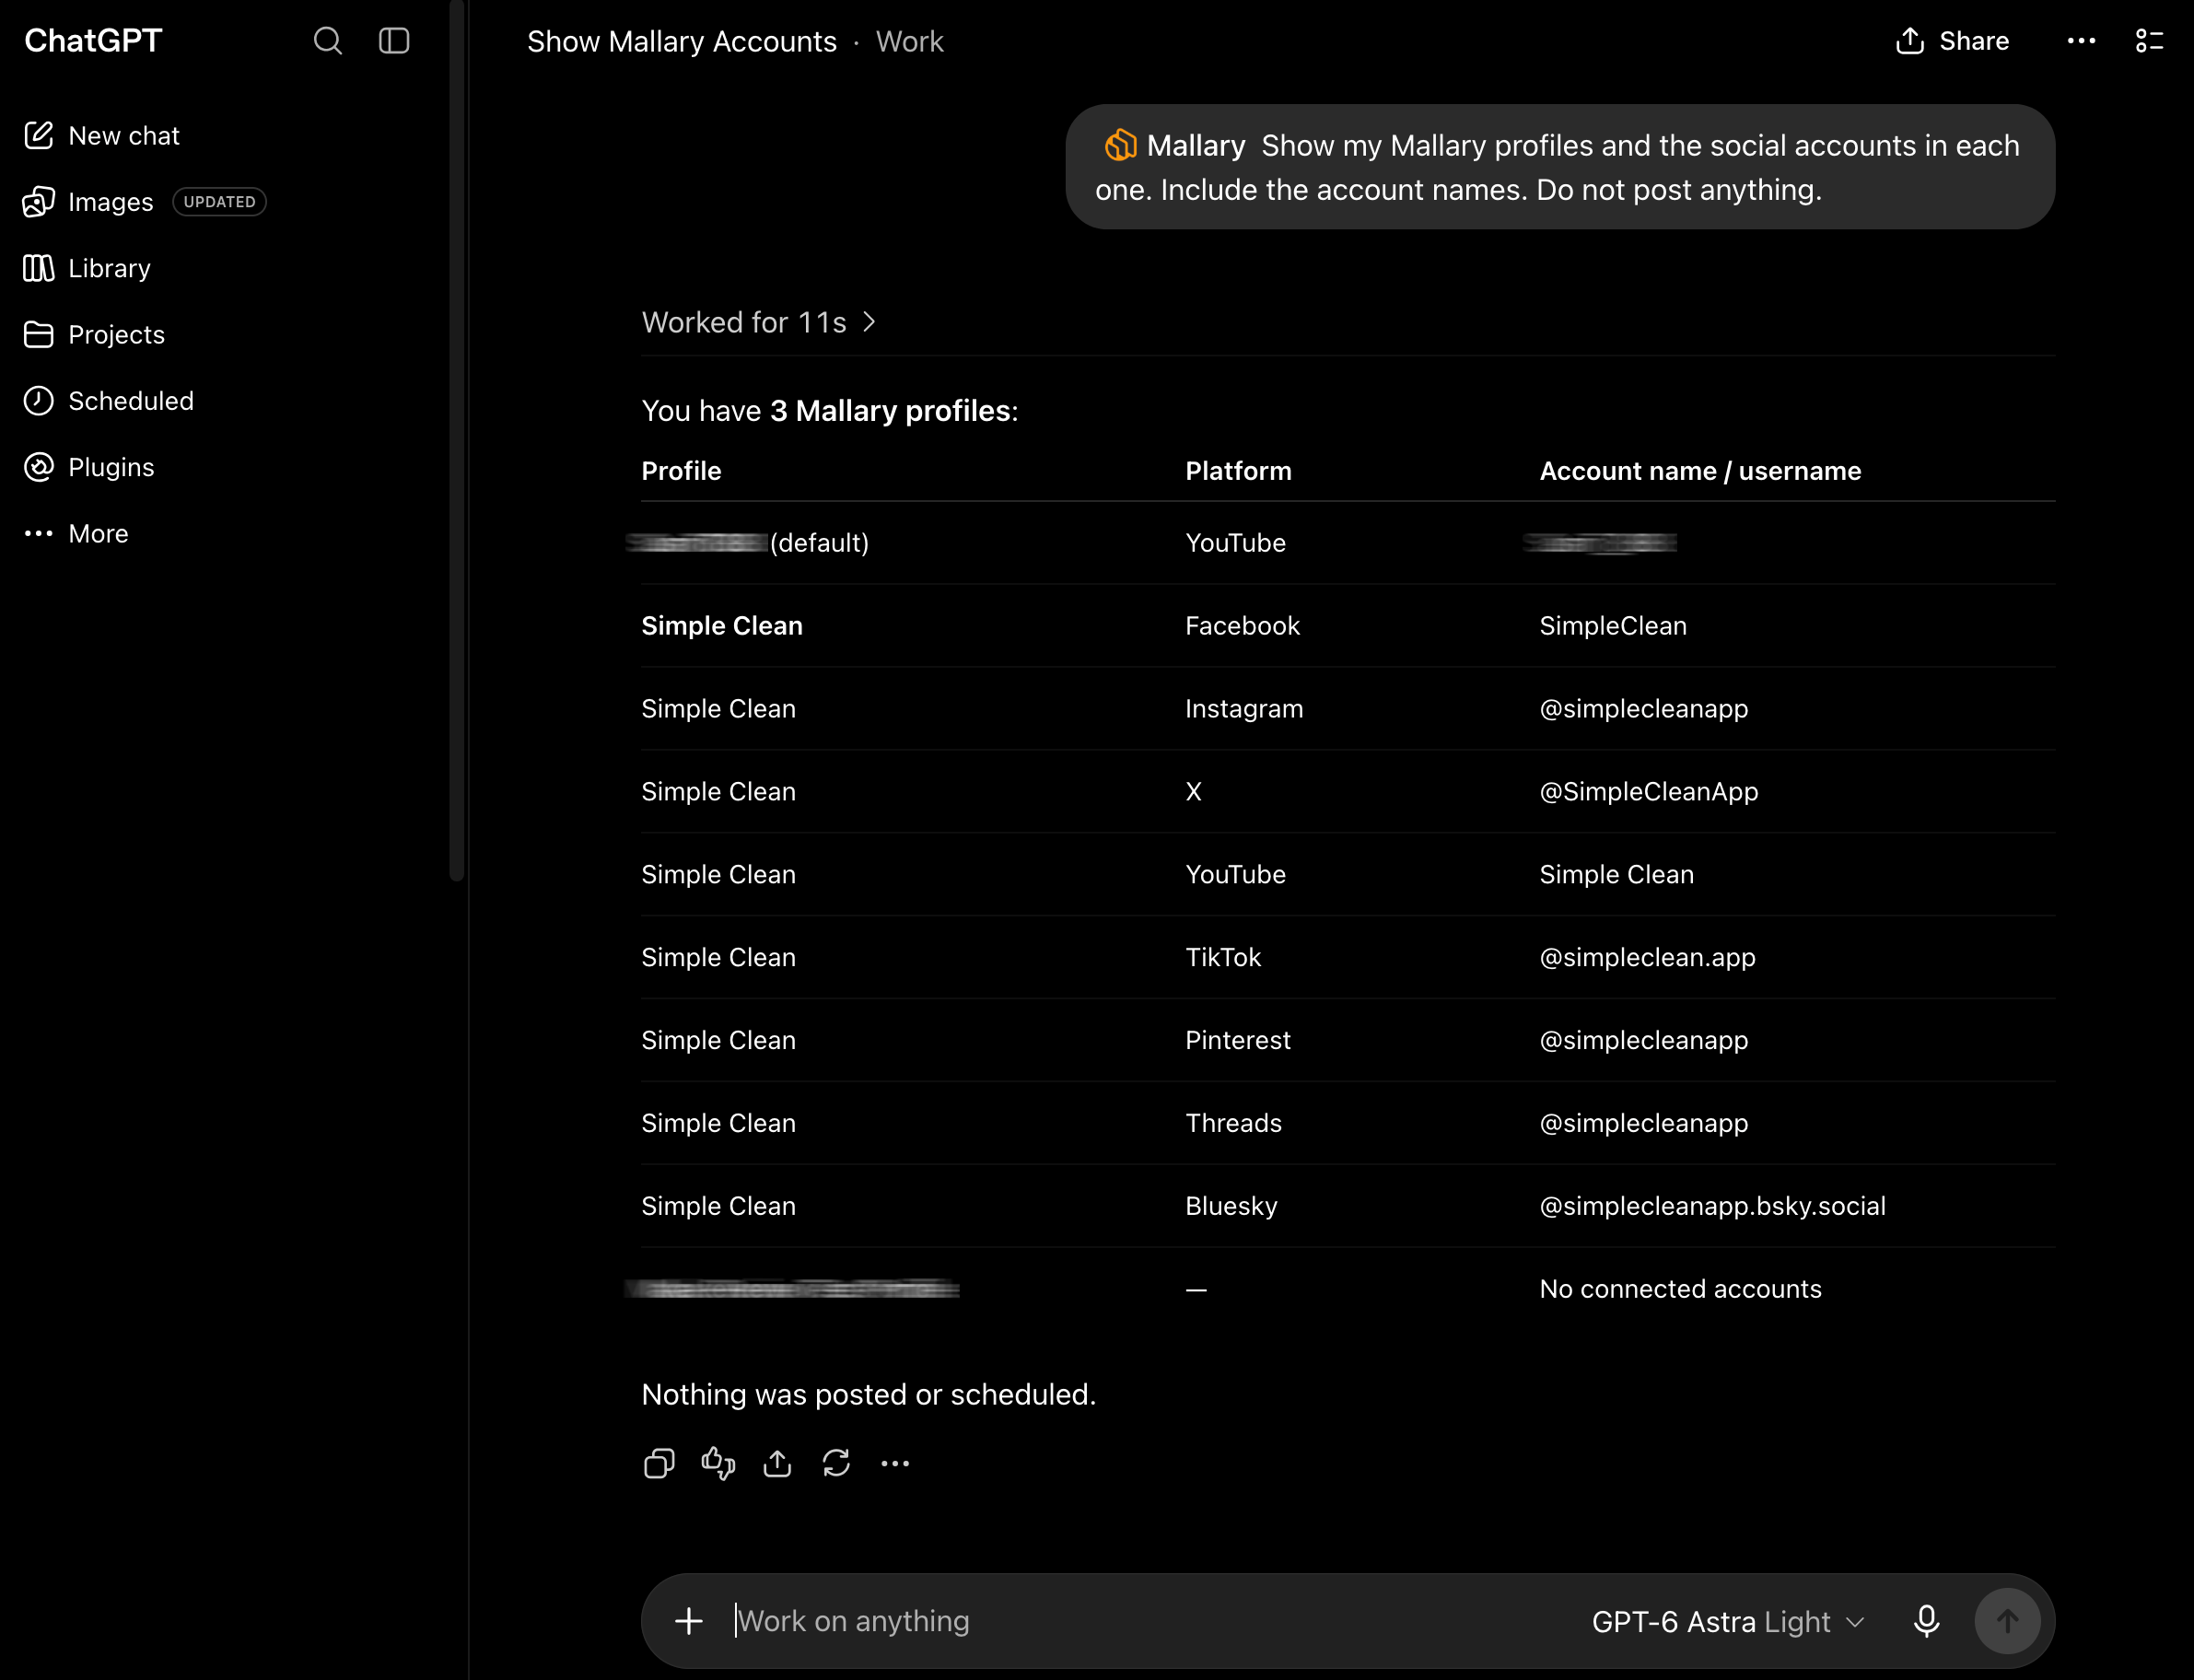This screenshot has height=1680, width=2194.
Task: Click the sidebar vertical scrollbar
Action: pyautogui.click(x=457, y=440)
